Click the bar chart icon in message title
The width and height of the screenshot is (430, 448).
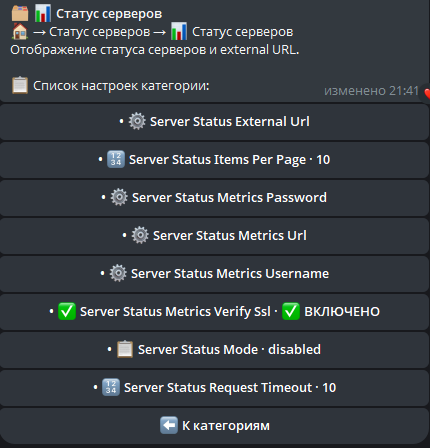[x=43, y=13]
